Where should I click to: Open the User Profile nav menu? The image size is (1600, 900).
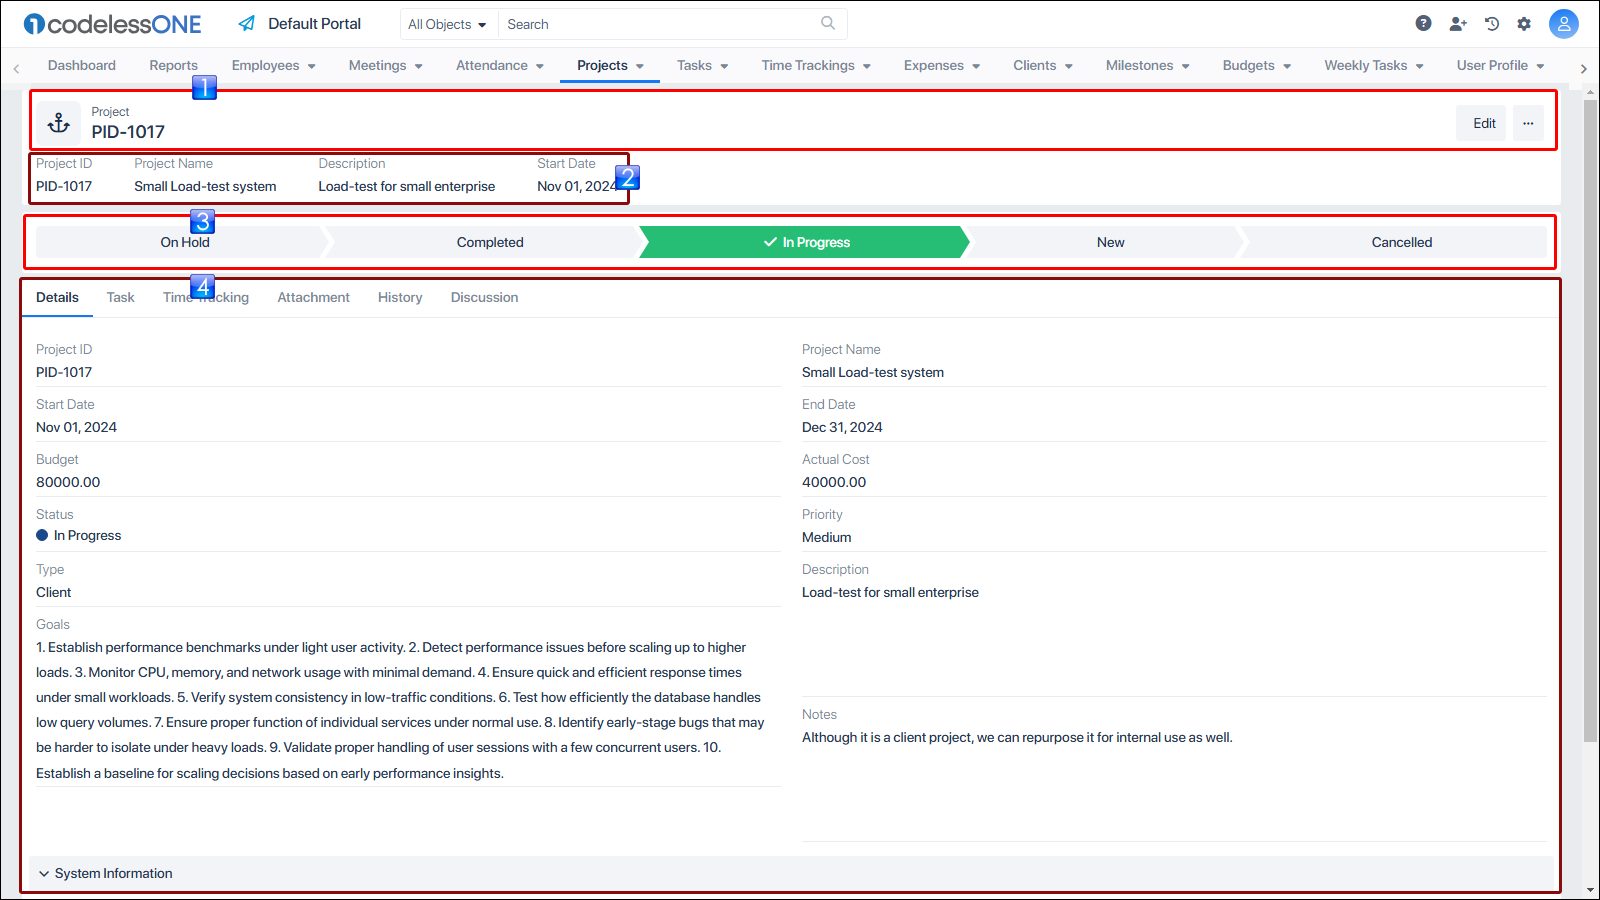click(x=1501, y=65)
